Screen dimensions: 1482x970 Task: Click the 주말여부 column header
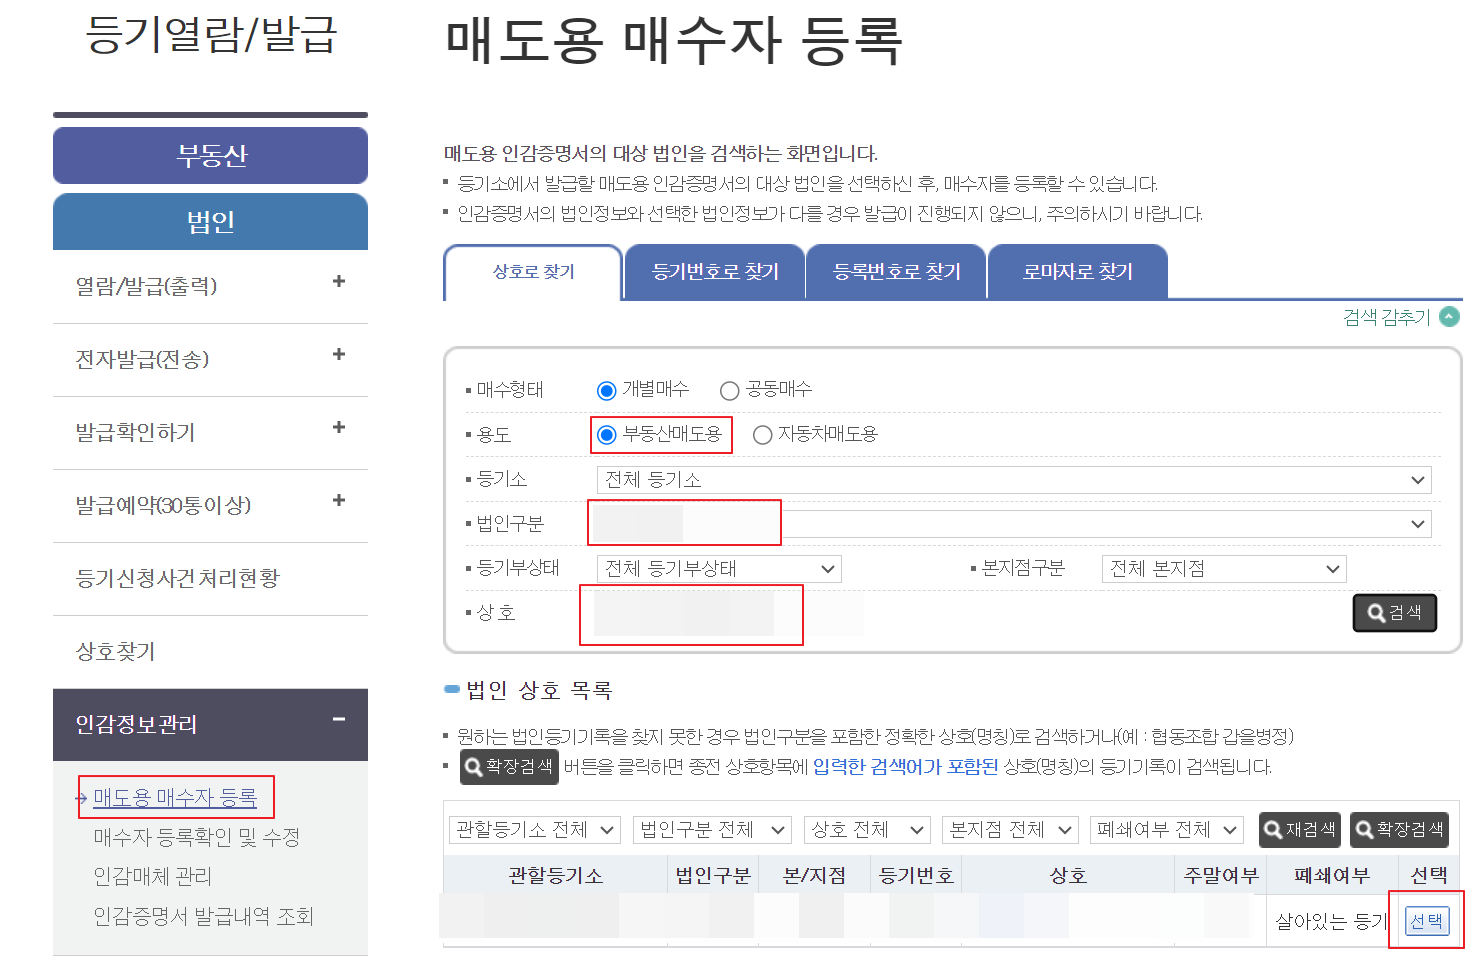tap(1220, 876)
